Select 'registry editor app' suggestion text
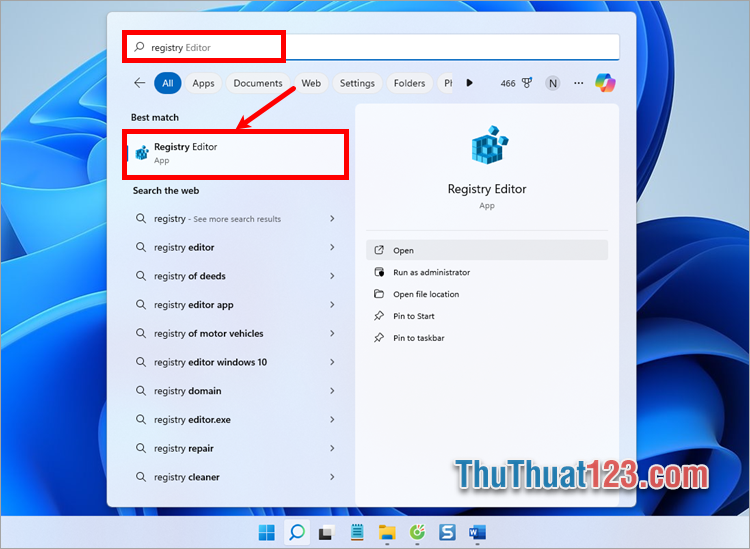 pyautogui.click(x=194, y=305)
